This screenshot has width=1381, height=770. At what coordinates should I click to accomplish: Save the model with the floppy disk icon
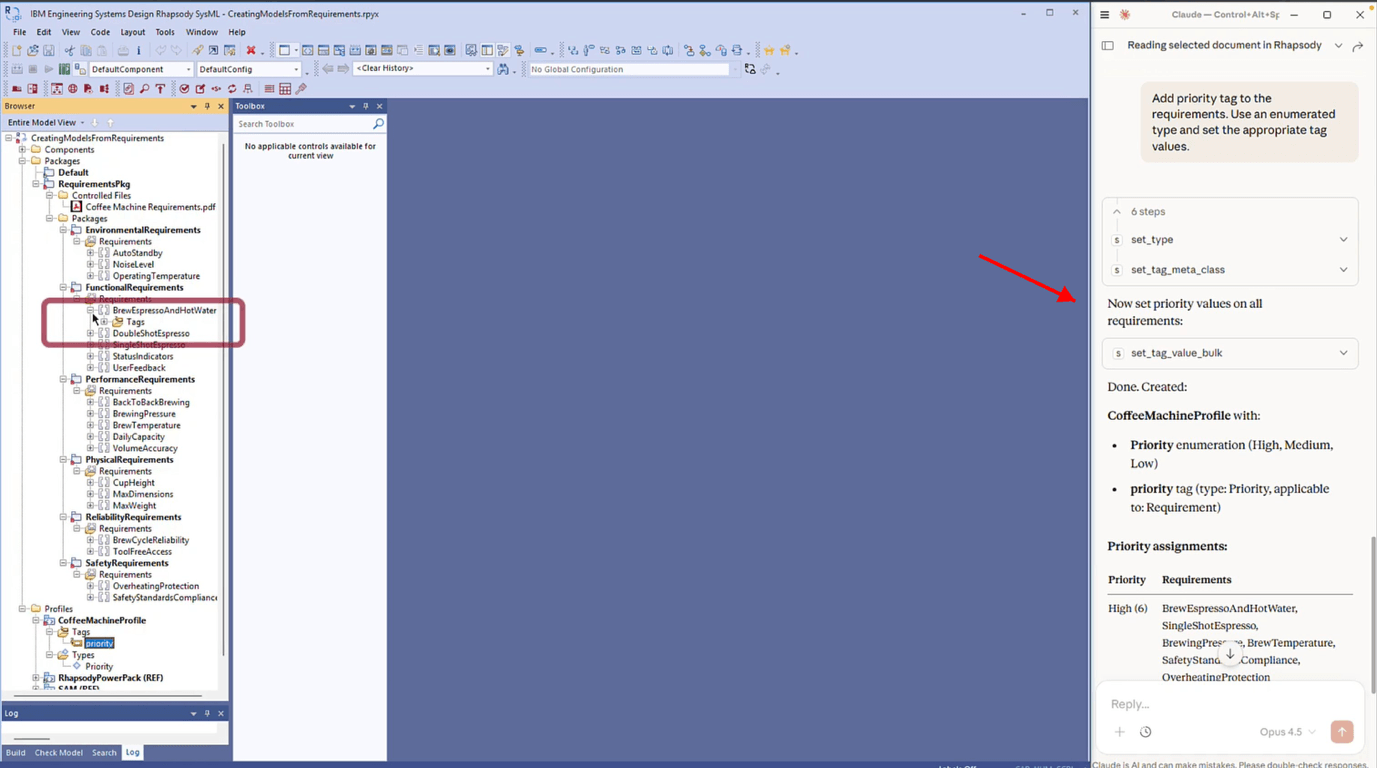[48, 50]
